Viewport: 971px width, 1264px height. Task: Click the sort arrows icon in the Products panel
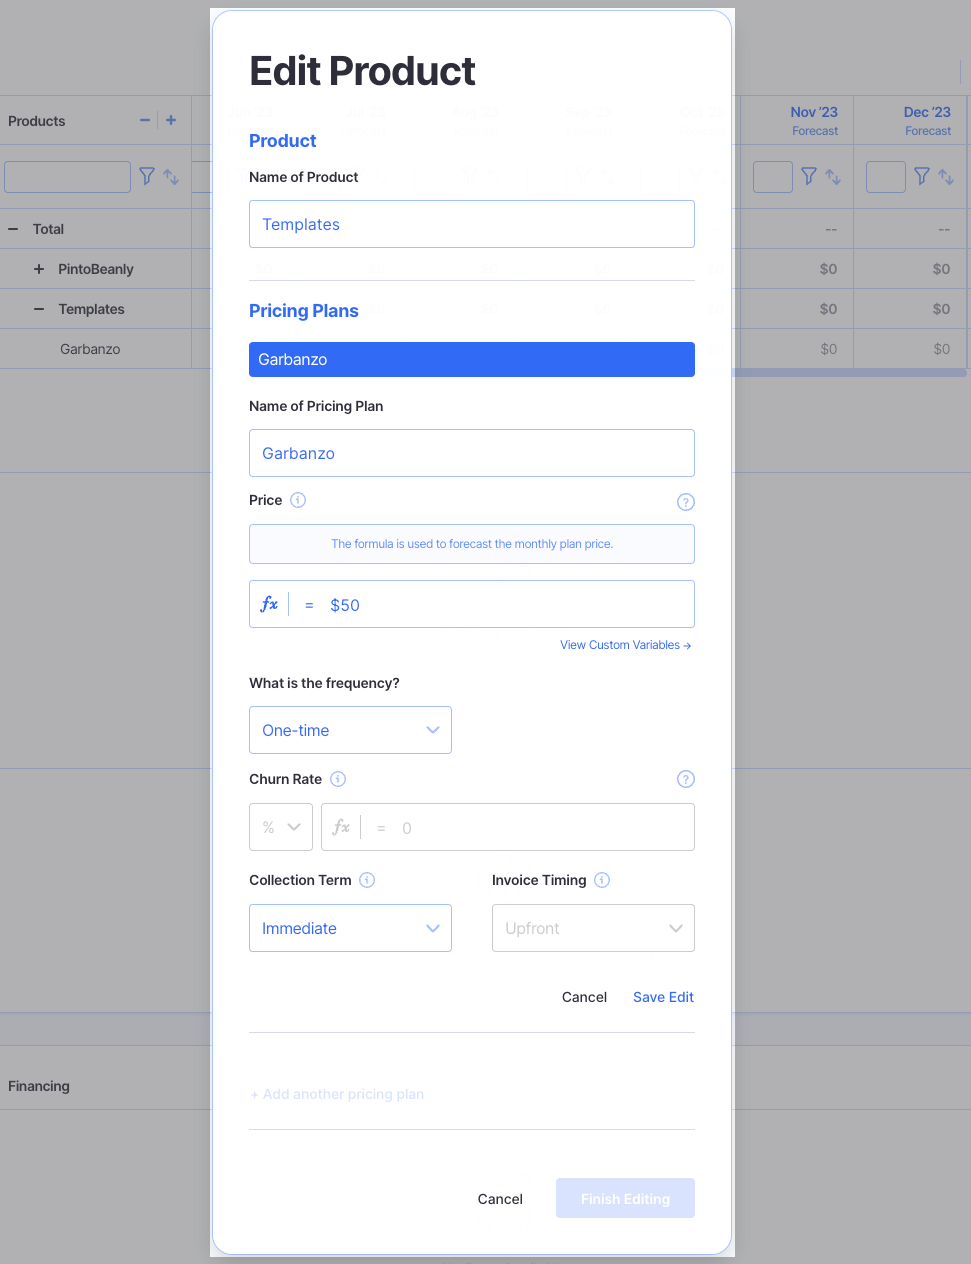click(170, 176)
